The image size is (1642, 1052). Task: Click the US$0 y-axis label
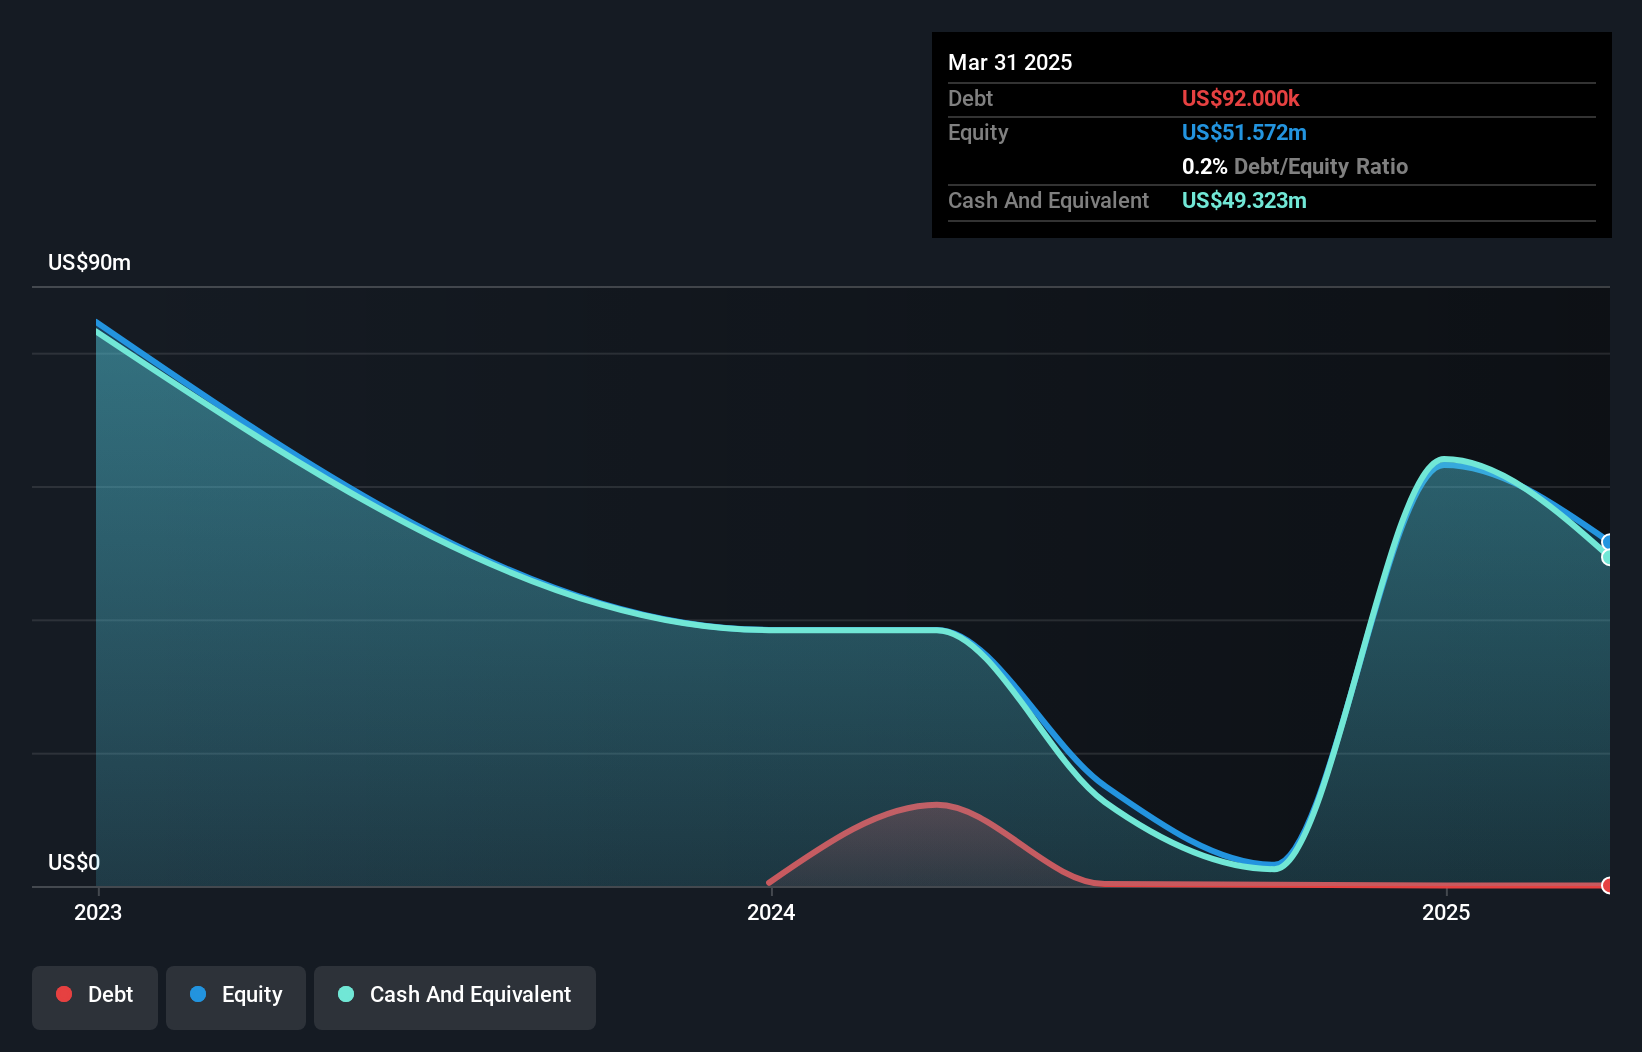tap(74, 862)
